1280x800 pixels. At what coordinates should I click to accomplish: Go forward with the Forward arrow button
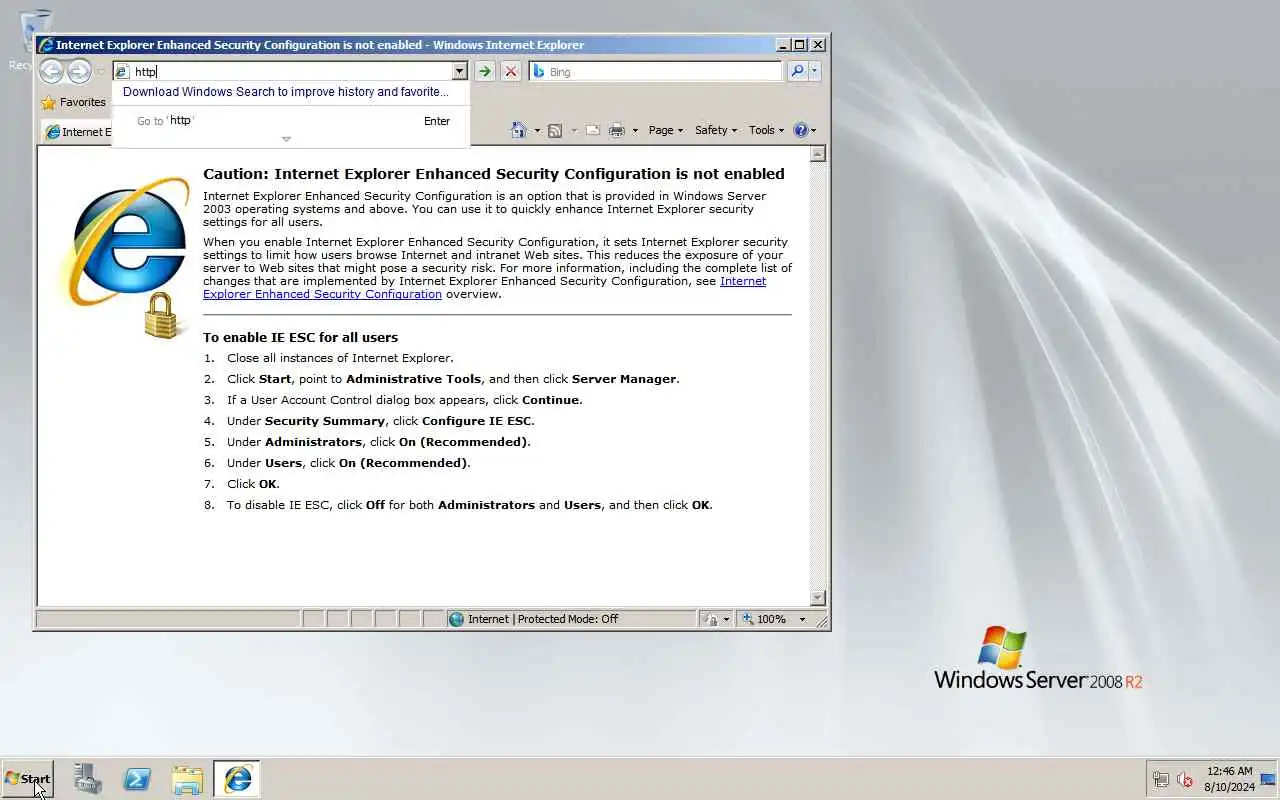(x=79, y=71)
